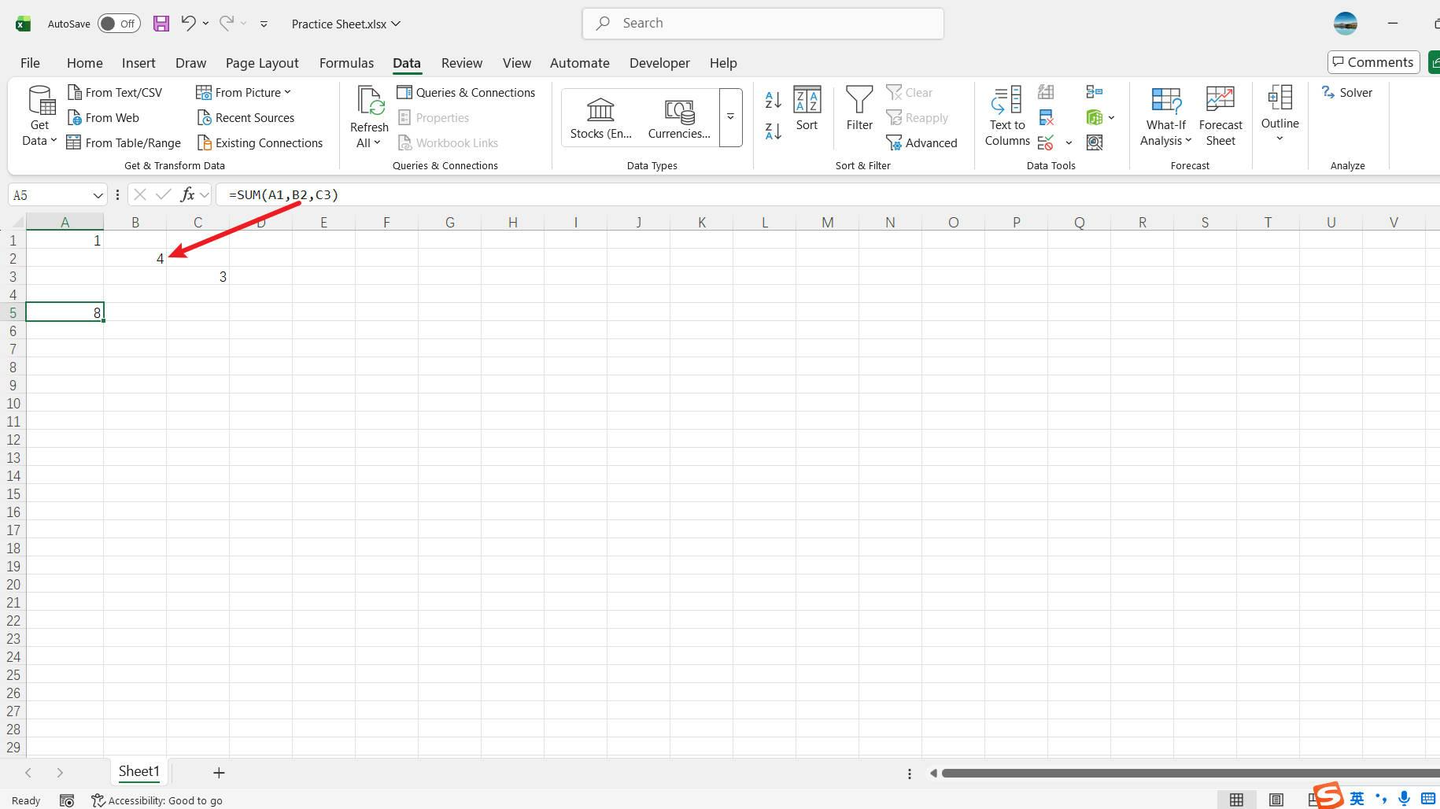This screenshot has width=1440, height=809.
Task: Sort Z to A descending
Action: click(773, 131)
